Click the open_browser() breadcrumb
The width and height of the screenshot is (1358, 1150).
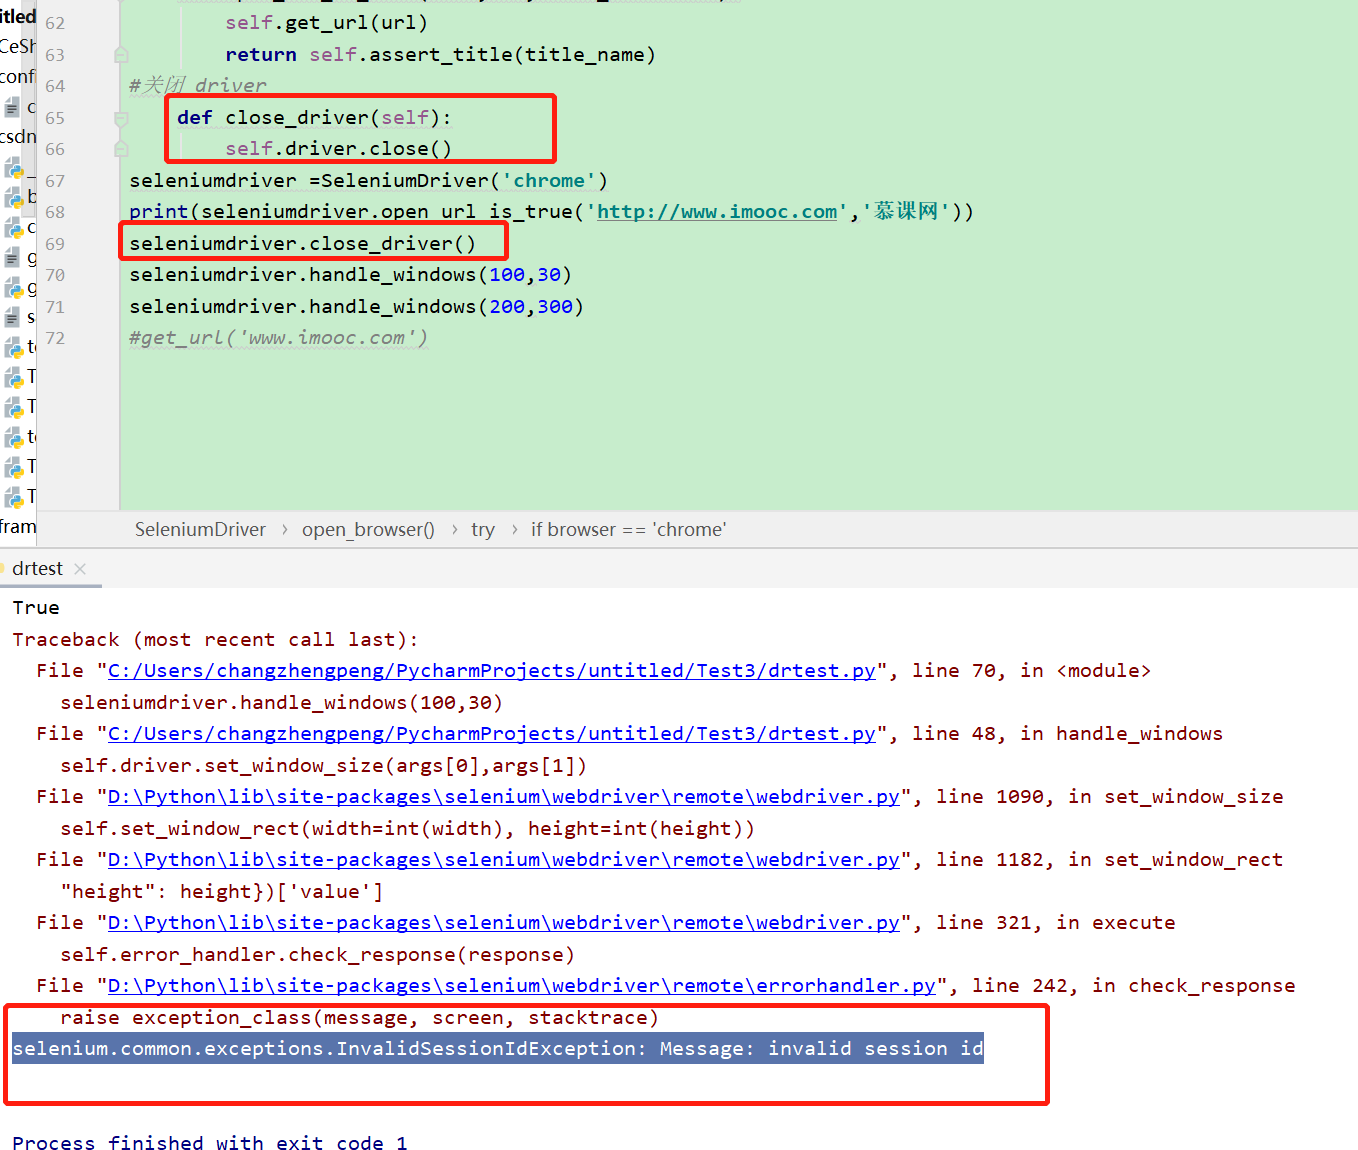pos(368,530)
